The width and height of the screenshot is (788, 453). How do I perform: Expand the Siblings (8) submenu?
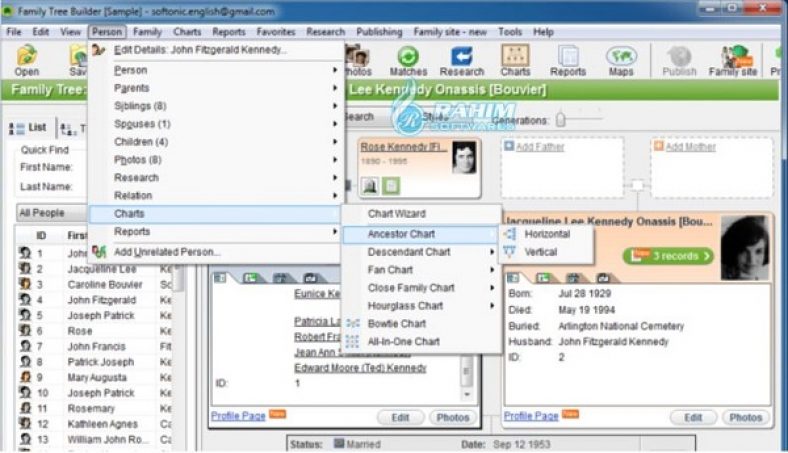[334, 106]
